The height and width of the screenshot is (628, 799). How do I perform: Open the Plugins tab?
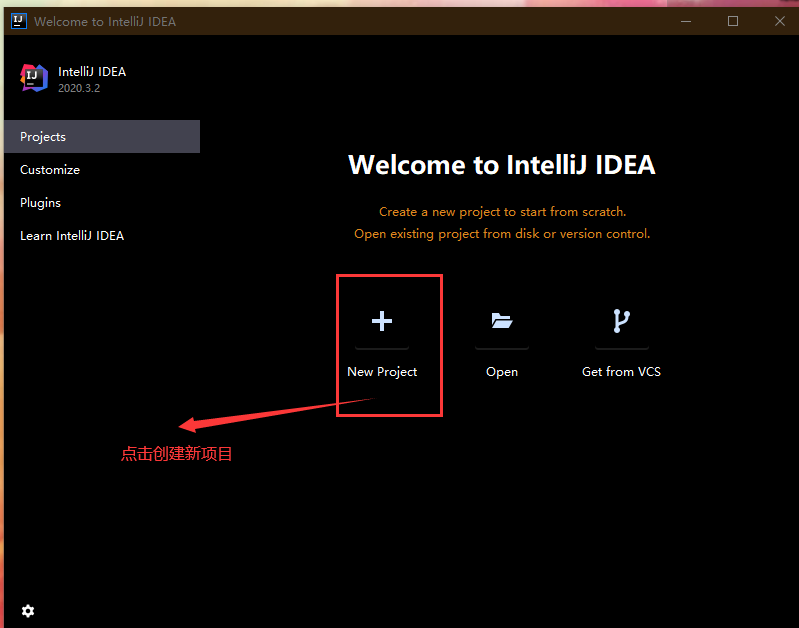[102, 203]
